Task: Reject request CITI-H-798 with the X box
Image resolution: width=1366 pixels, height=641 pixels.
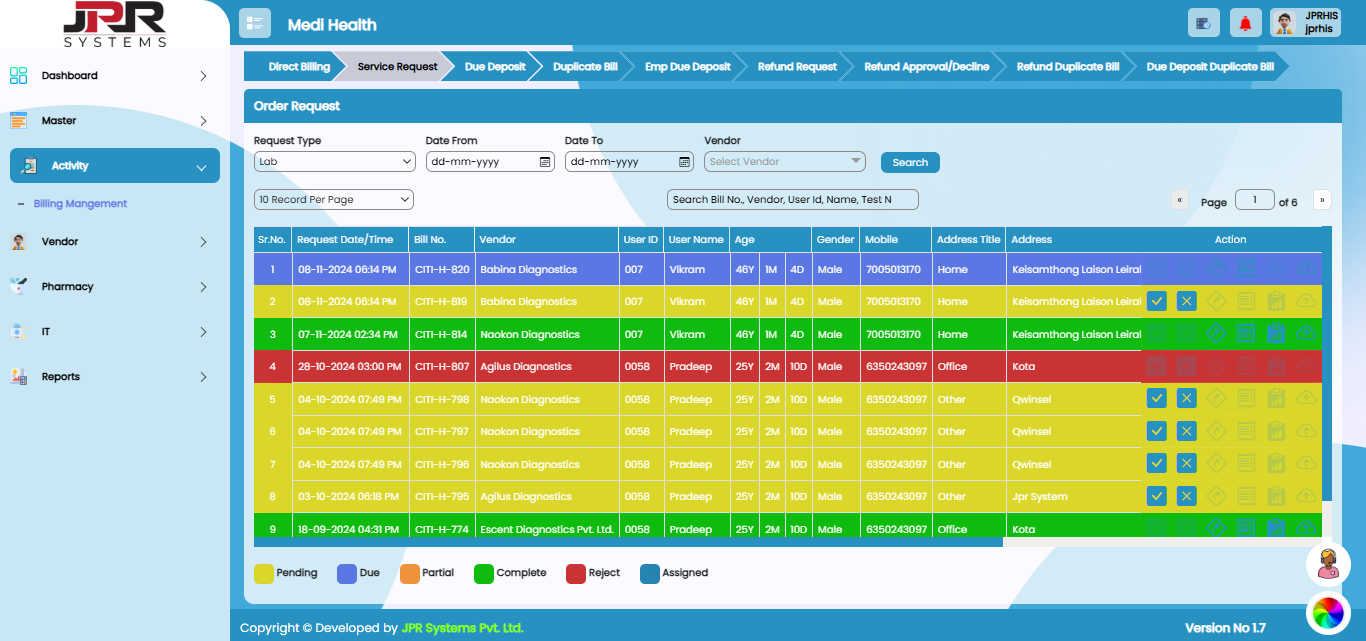Action: (1187, 399)
